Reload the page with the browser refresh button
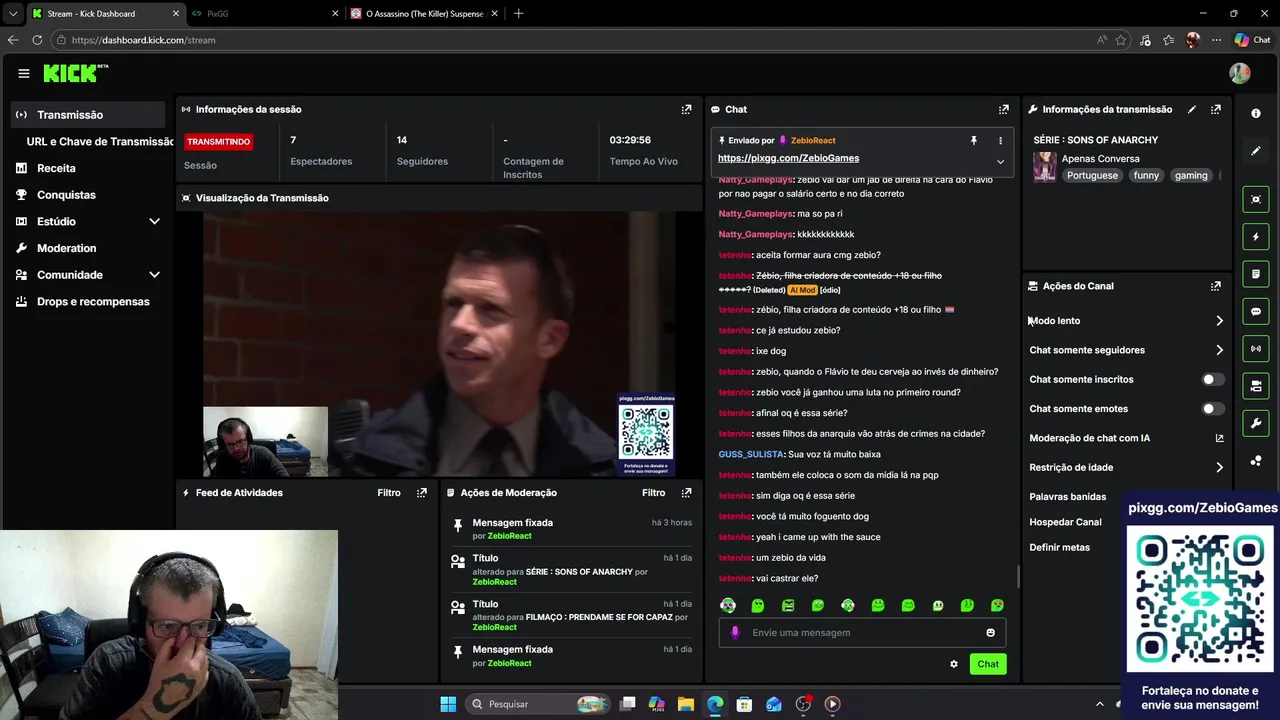The image size is (1280, 720). (x=37, y=40)
